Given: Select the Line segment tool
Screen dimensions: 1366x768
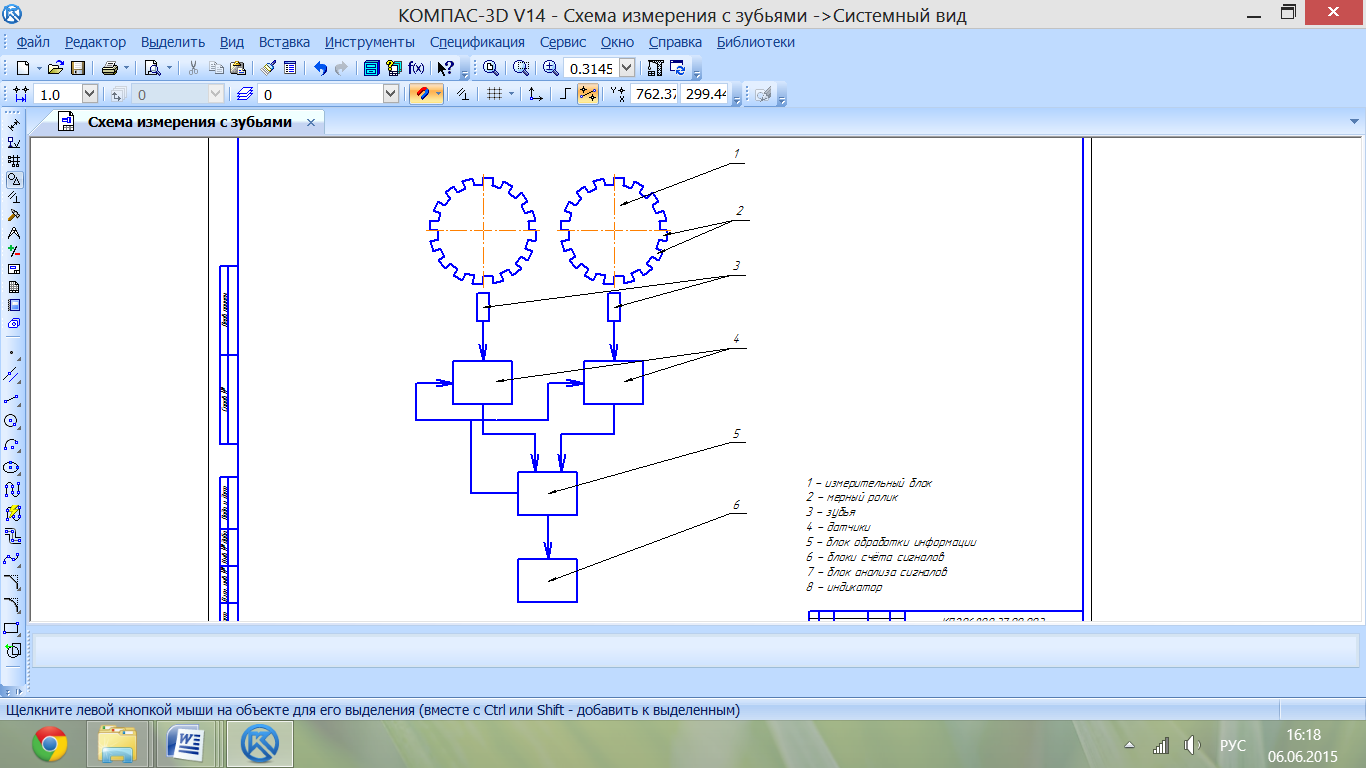Looking at the screenshot, I should (13, 398).
